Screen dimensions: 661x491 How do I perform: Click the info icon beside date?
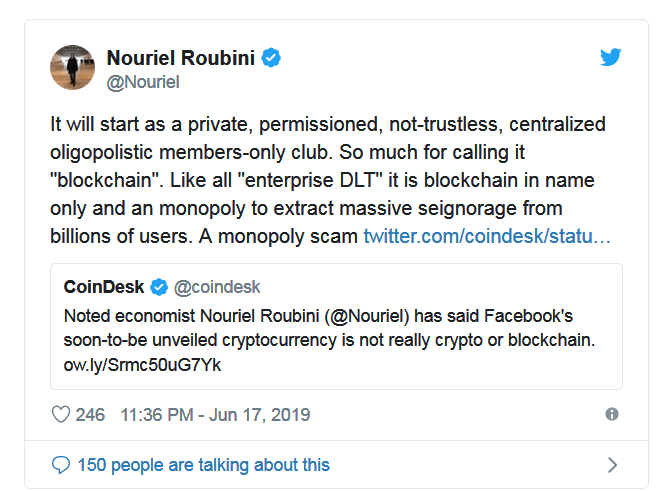click(612, 414)
